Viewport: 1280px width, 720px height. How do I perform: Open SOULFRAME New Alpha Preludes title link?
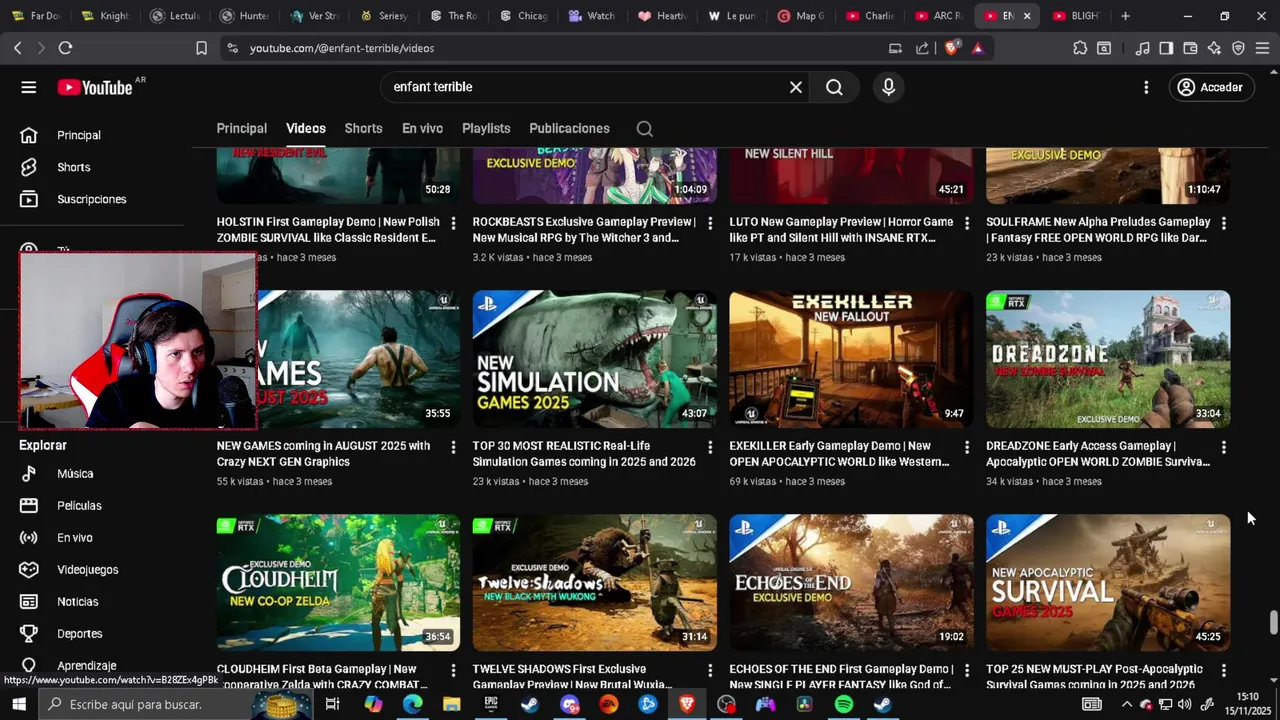tap(1098, 230)
